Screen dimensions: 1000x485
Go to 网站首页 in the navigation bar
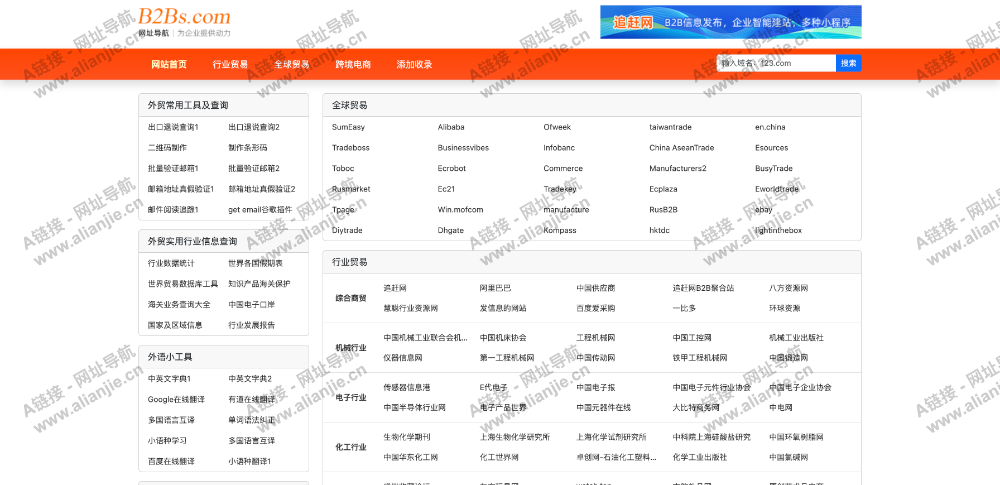pyautogui.click(x=169, y=64)
